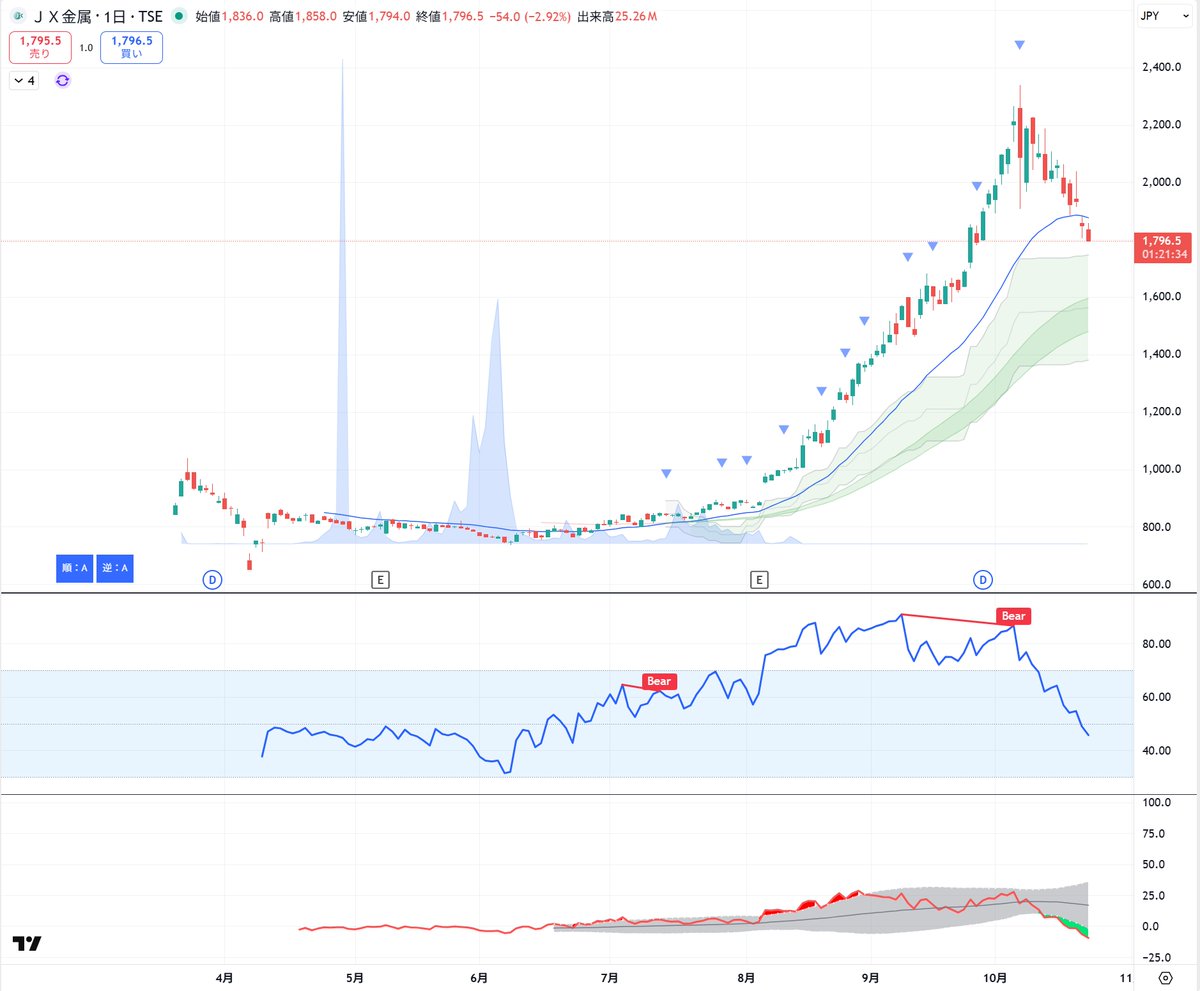Click the circled D dividend marker on timeline
The height and width of the screenshot is (991, 1200).
(212, 578)
